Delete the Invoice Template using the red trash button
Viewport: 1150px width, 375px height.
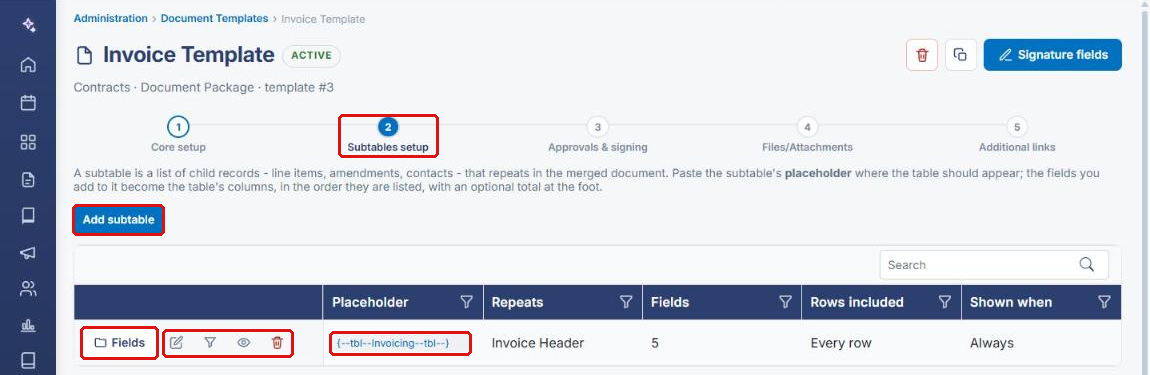pyautogui.click(x=922, y=55)
